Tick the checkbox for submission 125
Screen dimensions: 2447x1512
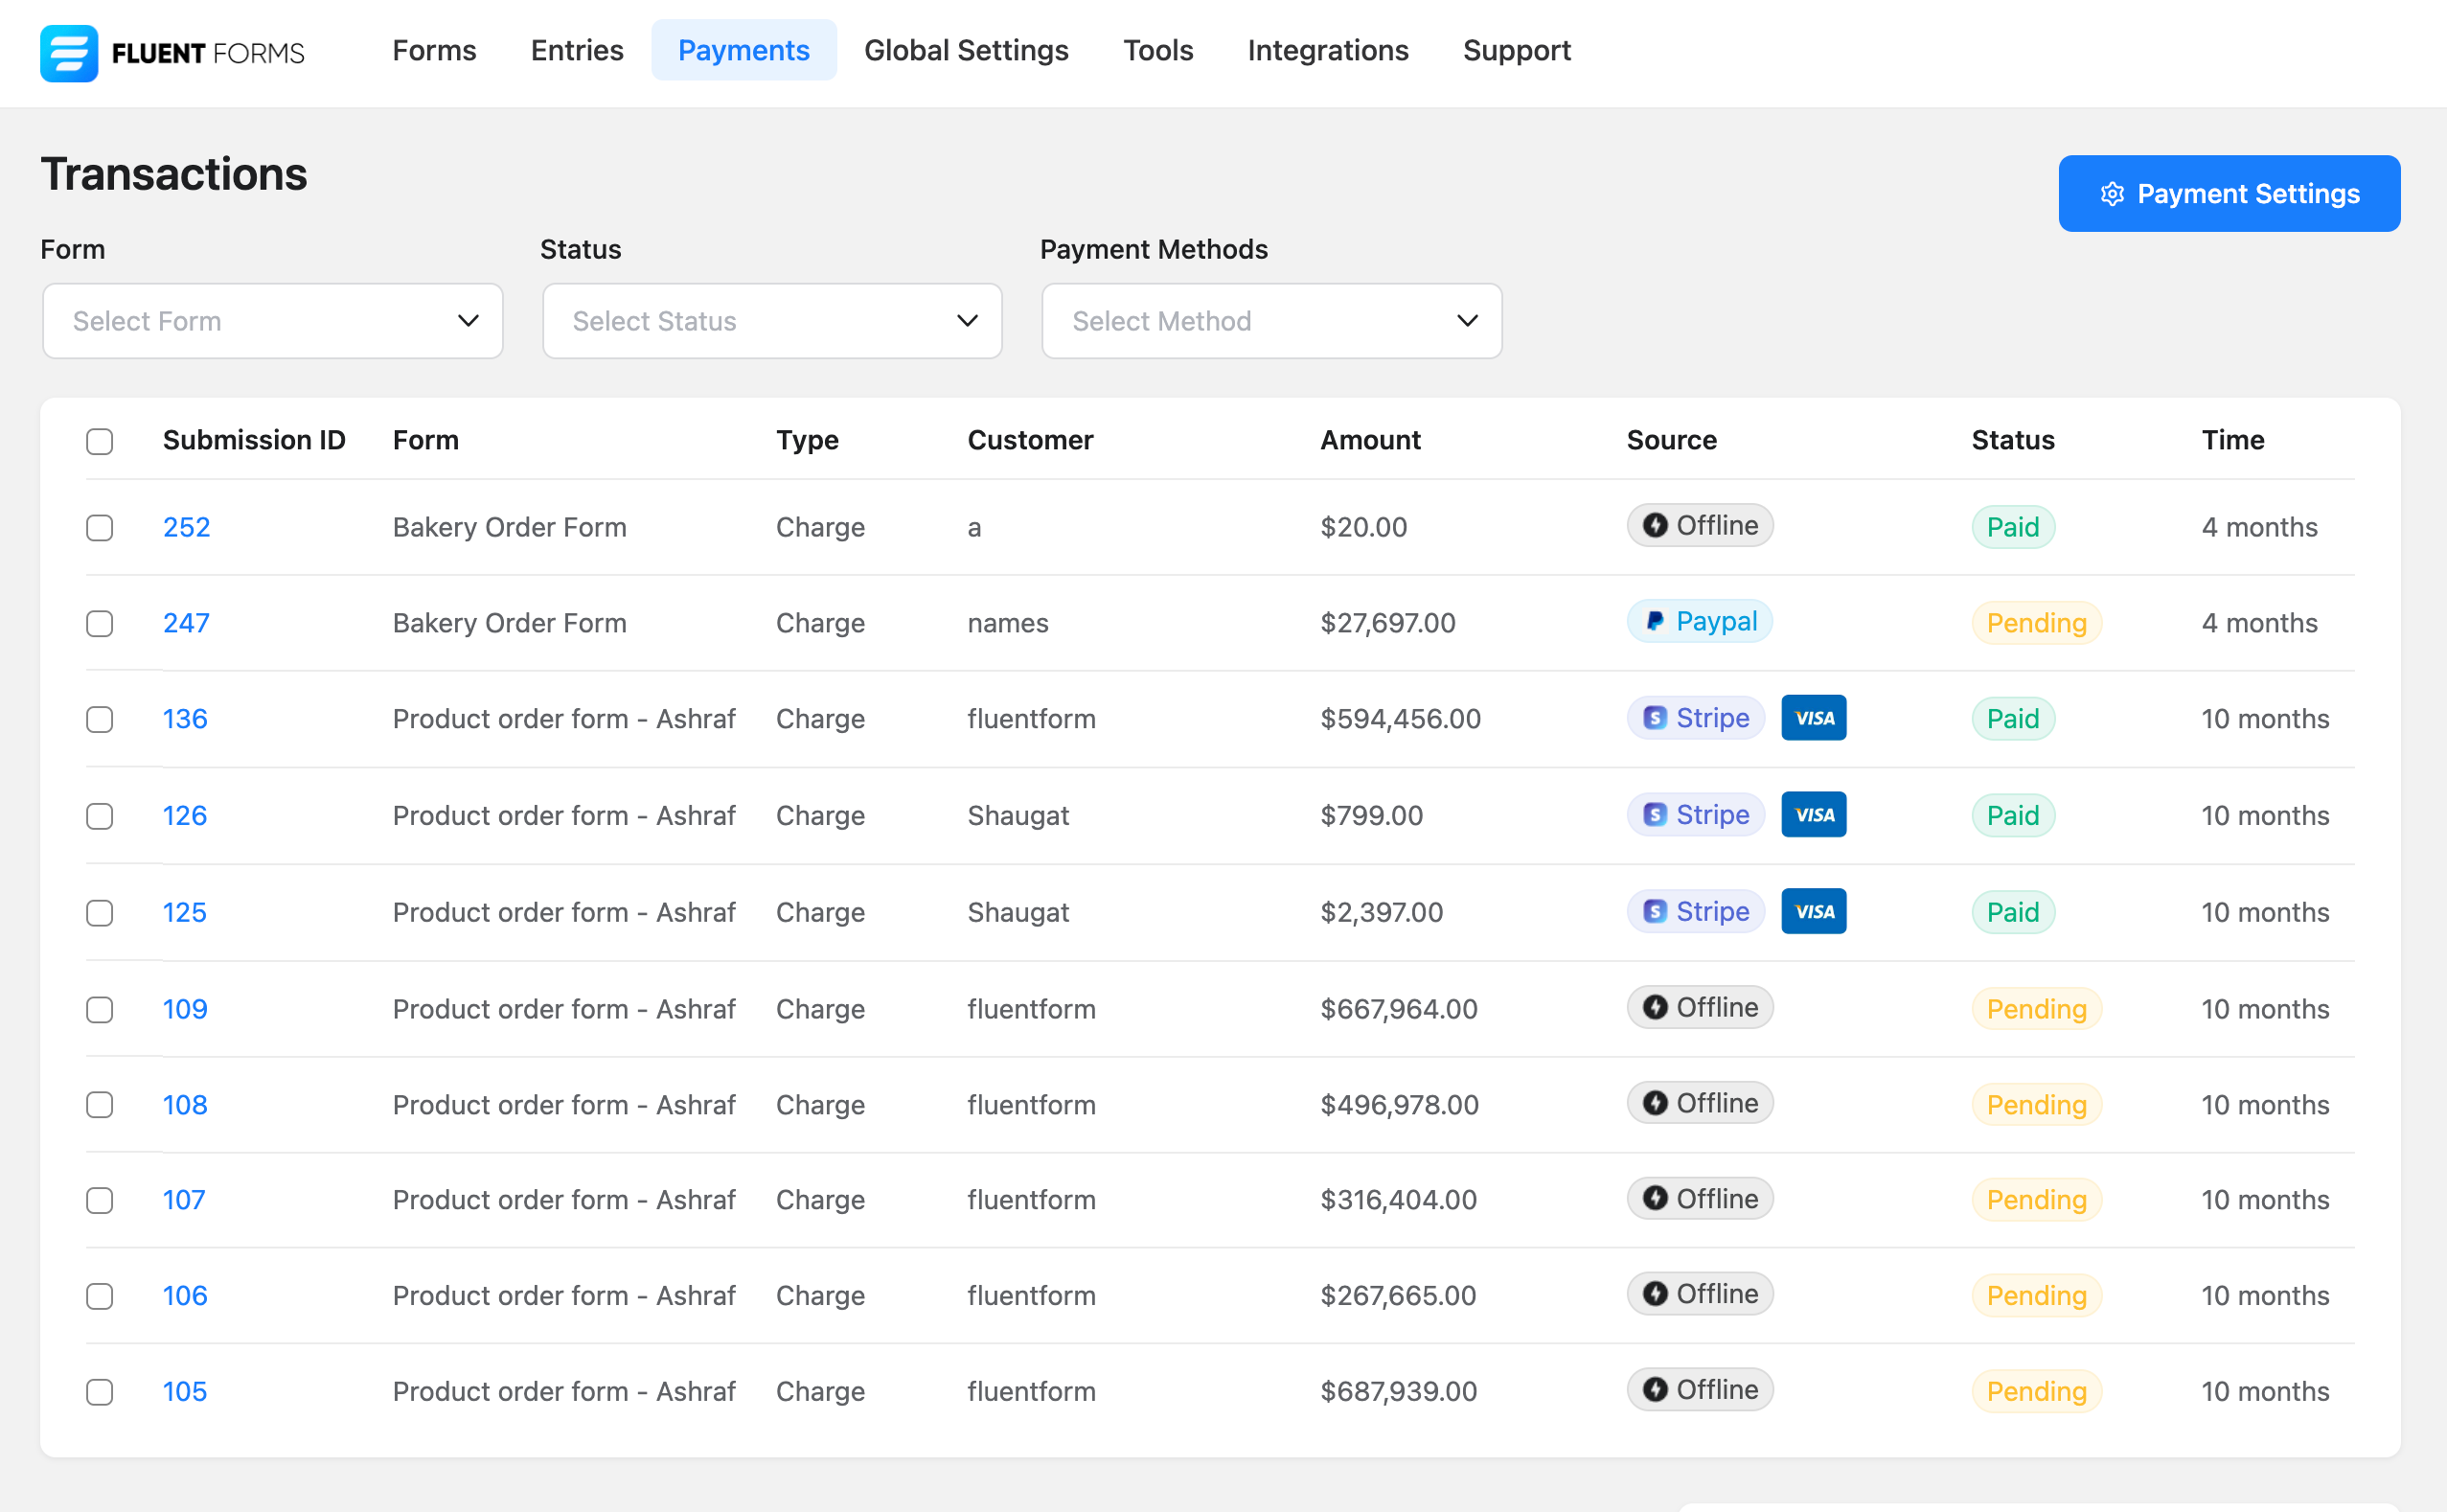(99, 913)
